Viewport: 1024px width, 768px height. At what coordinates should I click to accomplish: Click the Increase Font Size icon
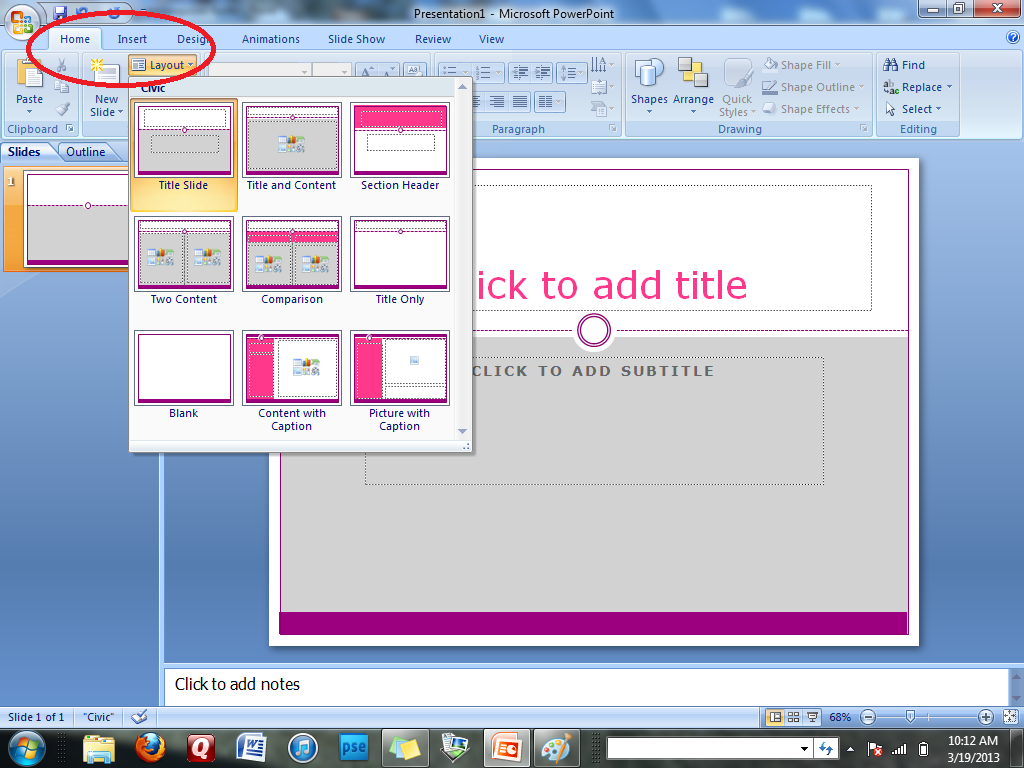click(x=367, y=71)
